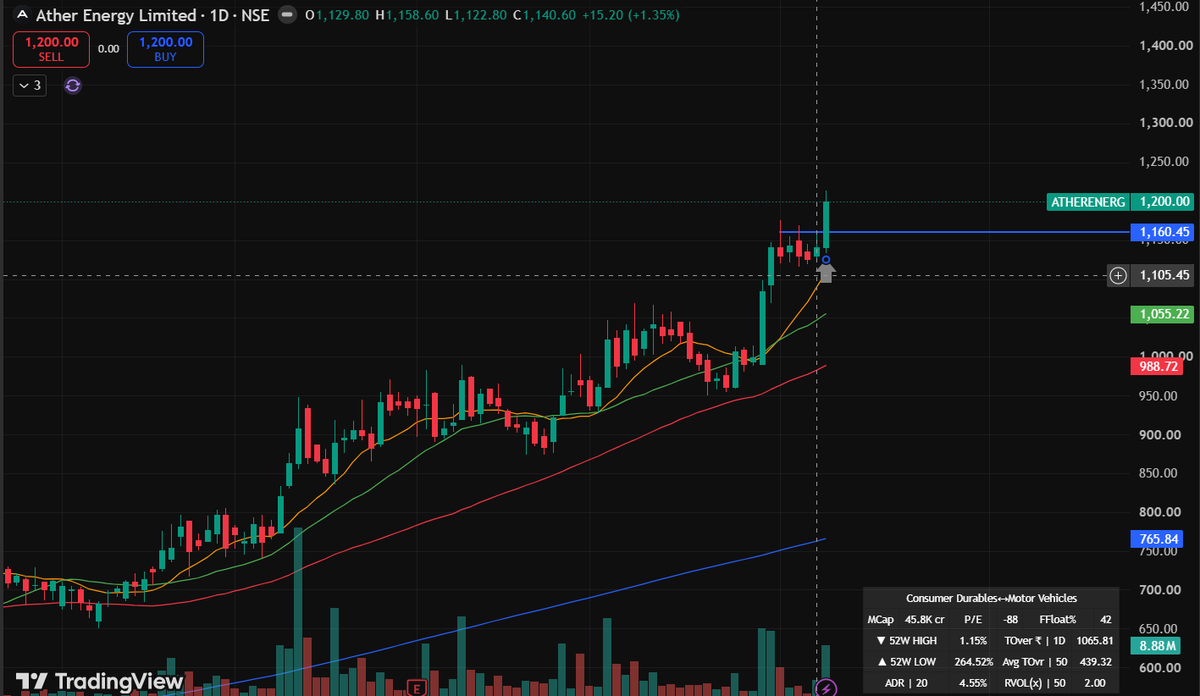The height and width of the screenshot is (696, 1200).
Task: Open symbol search via Ather Energy Limited title
Action: [x=116, y=16]
